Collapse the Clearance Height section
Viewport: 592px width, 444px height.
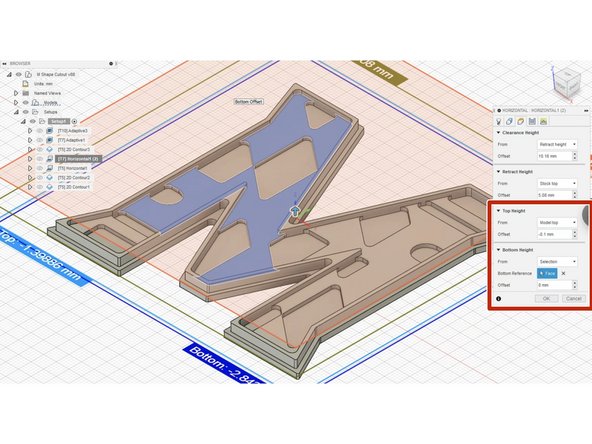(498, 133)
